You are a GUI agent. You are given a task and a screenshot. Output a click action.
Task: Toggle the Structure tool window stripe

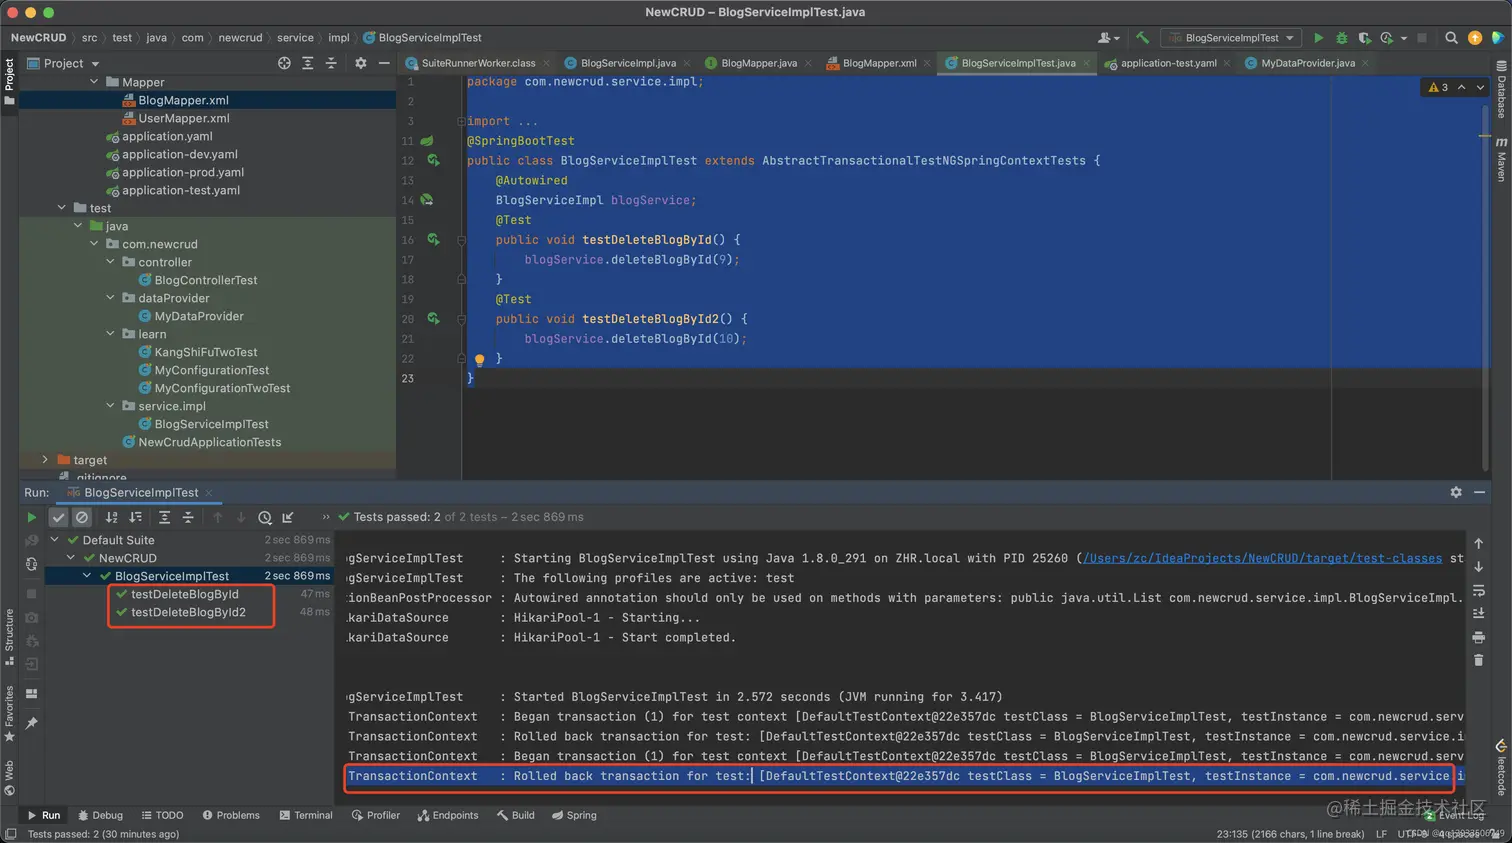point(9,636)
